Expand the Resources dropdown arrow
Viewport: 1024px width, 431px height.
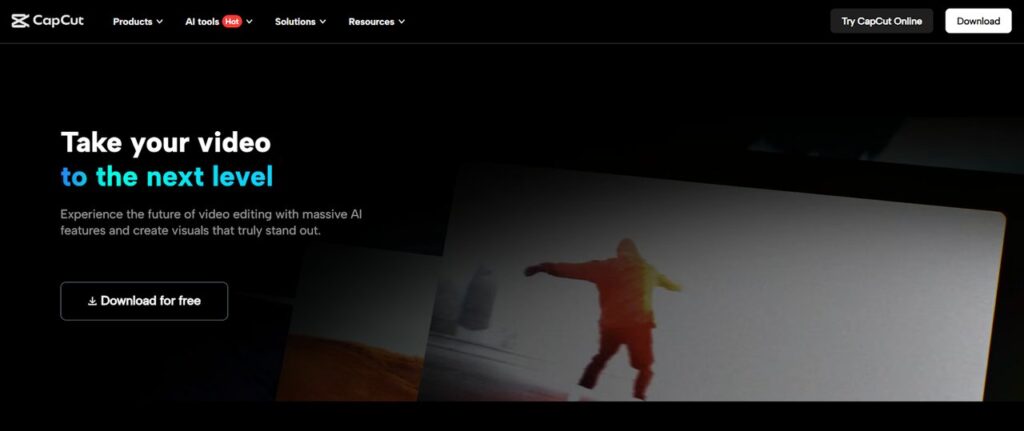(401, 21)
